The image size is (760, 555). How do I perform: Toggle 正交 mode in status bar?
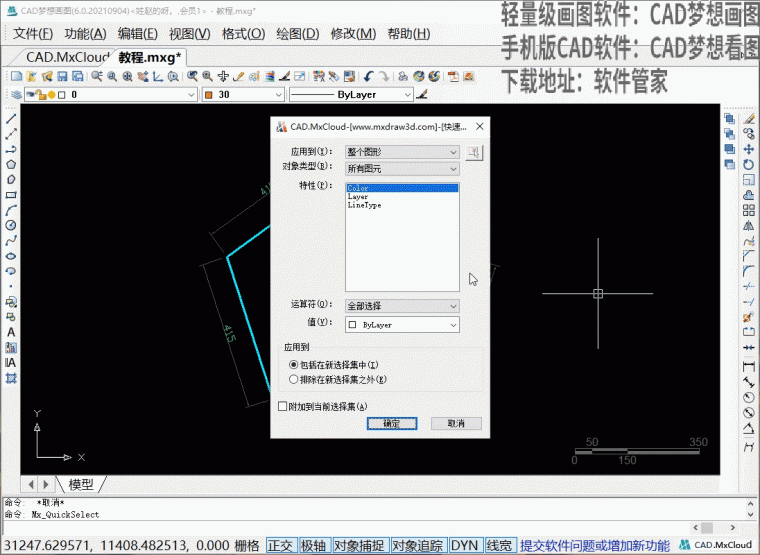tap(280, 545)
